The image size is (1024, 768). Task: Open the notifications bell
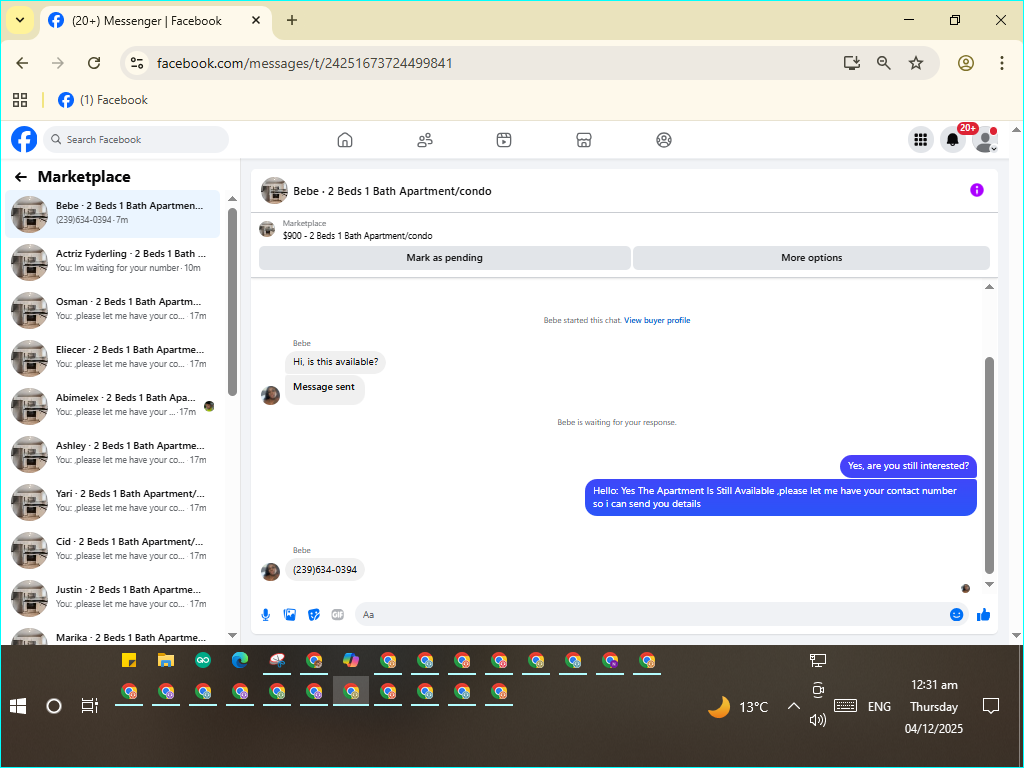click(953, 140)
